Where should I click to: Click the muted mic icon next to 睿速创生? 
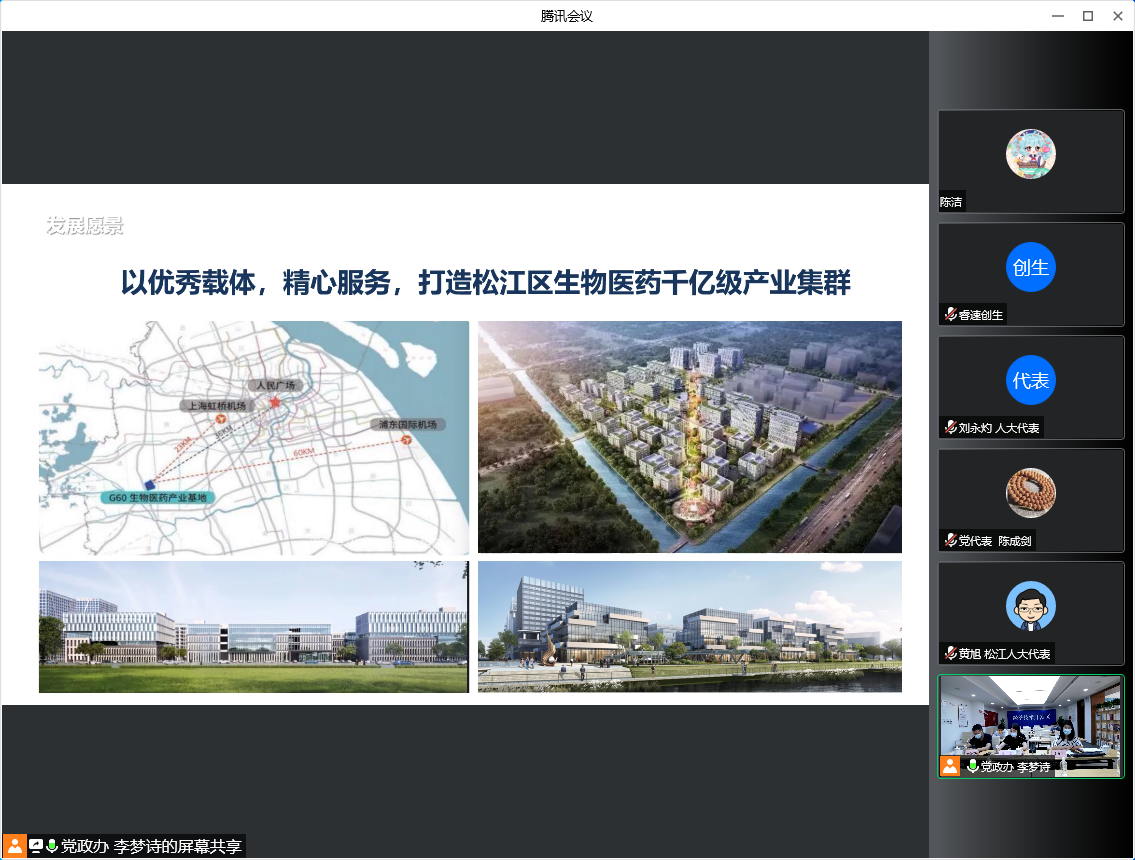coord(950,314)
